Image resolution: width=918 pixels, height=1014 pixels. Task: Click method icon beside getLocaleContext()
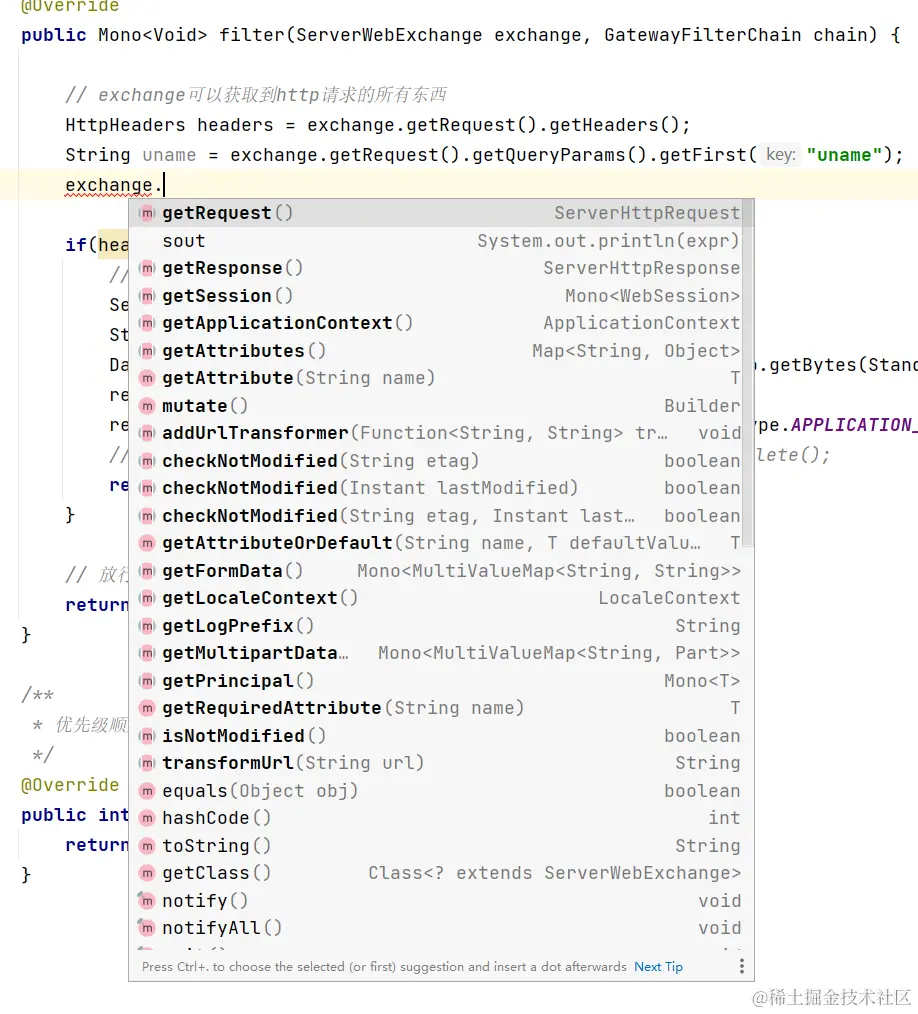147,598
